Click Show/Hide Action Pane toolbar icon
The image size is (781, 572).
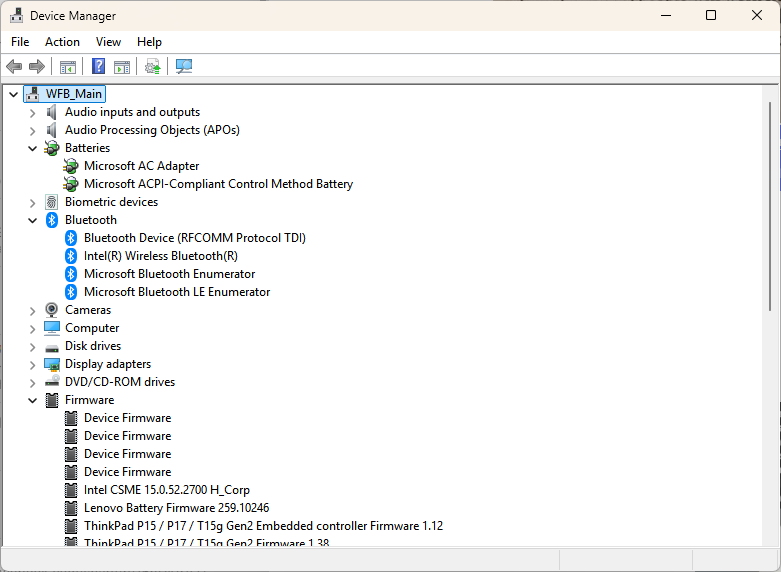(x=122, y=66)
